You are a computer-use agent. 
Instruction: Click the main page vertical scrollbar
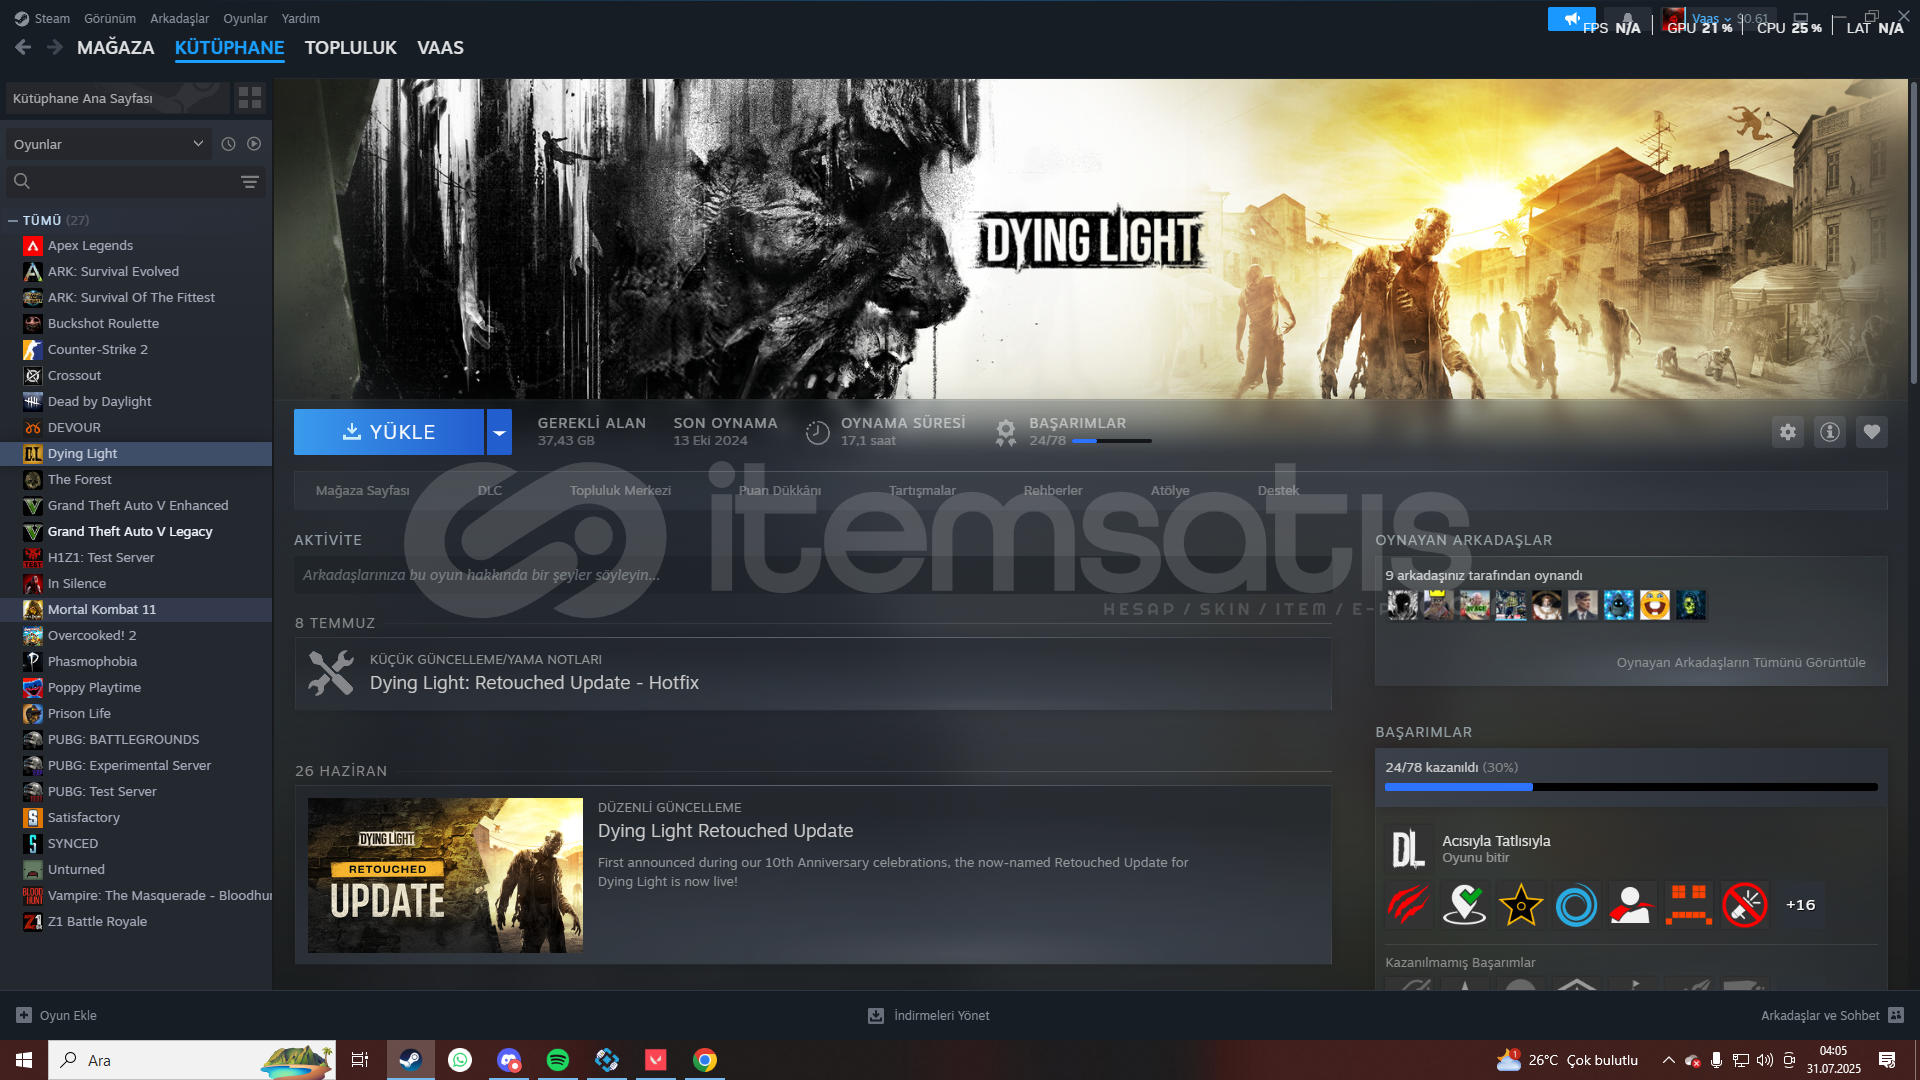[x=1913, y=235]
